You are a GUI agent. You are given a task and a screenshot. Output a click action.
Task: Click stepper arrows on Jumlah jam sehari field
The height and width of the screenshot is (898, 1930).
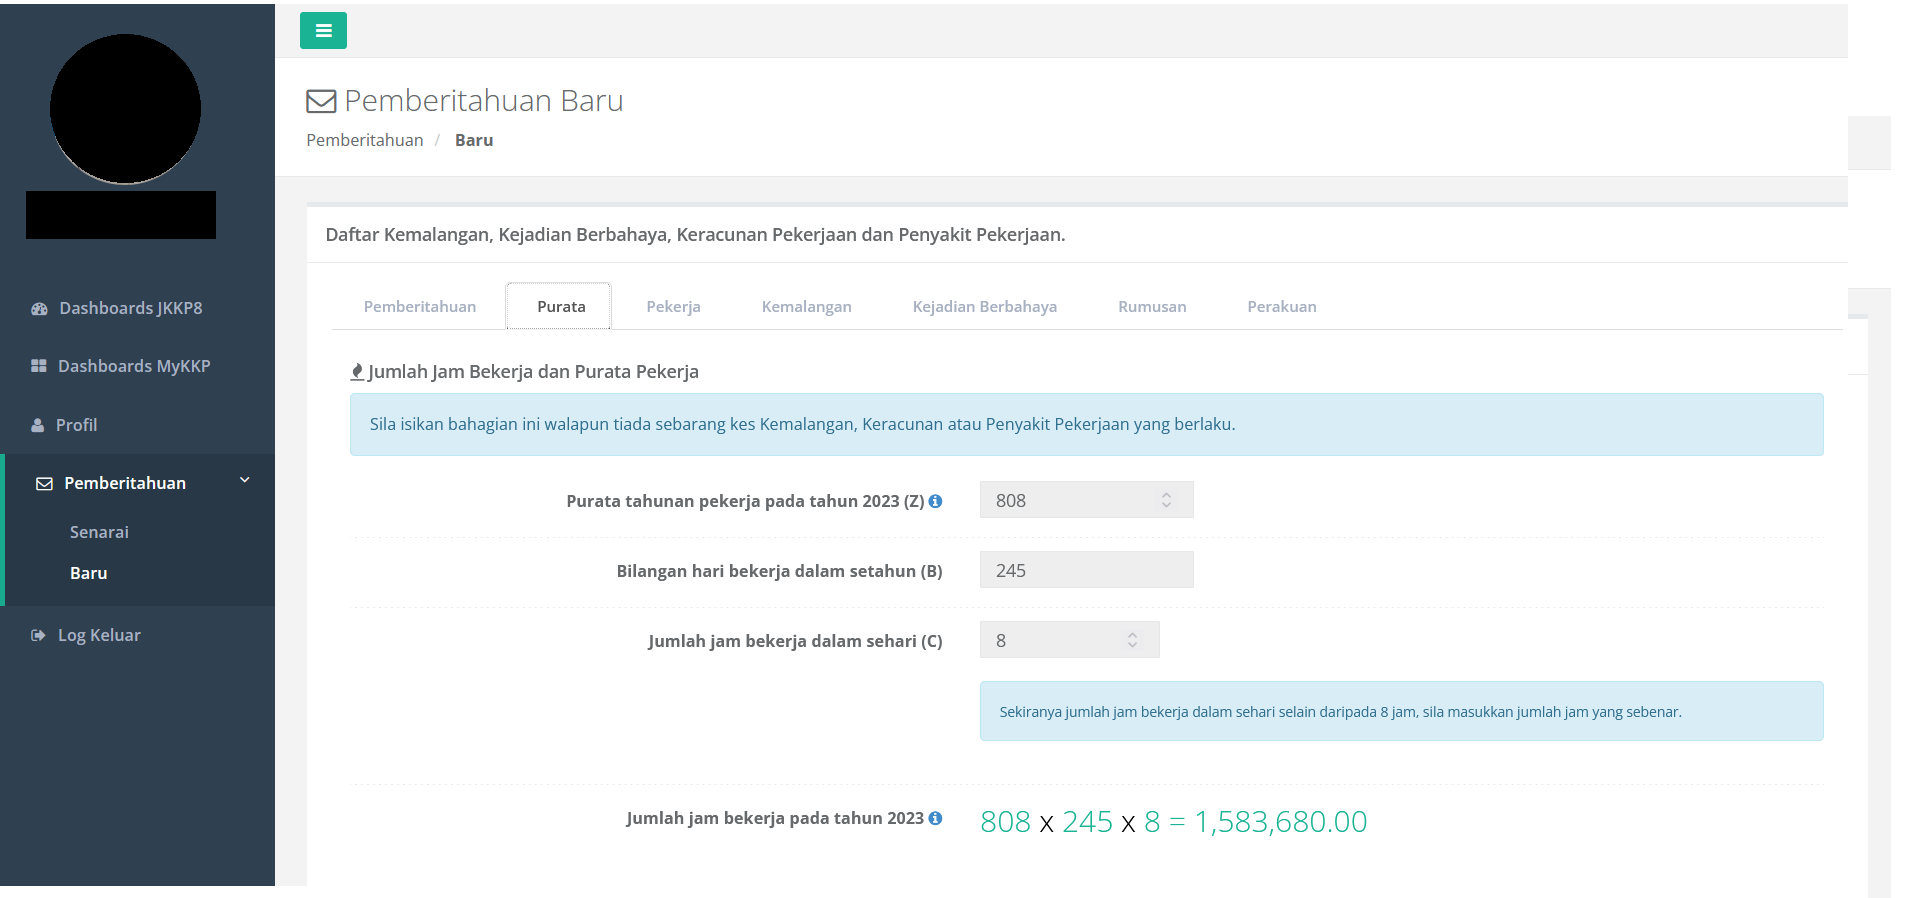tap(1132, 640)
